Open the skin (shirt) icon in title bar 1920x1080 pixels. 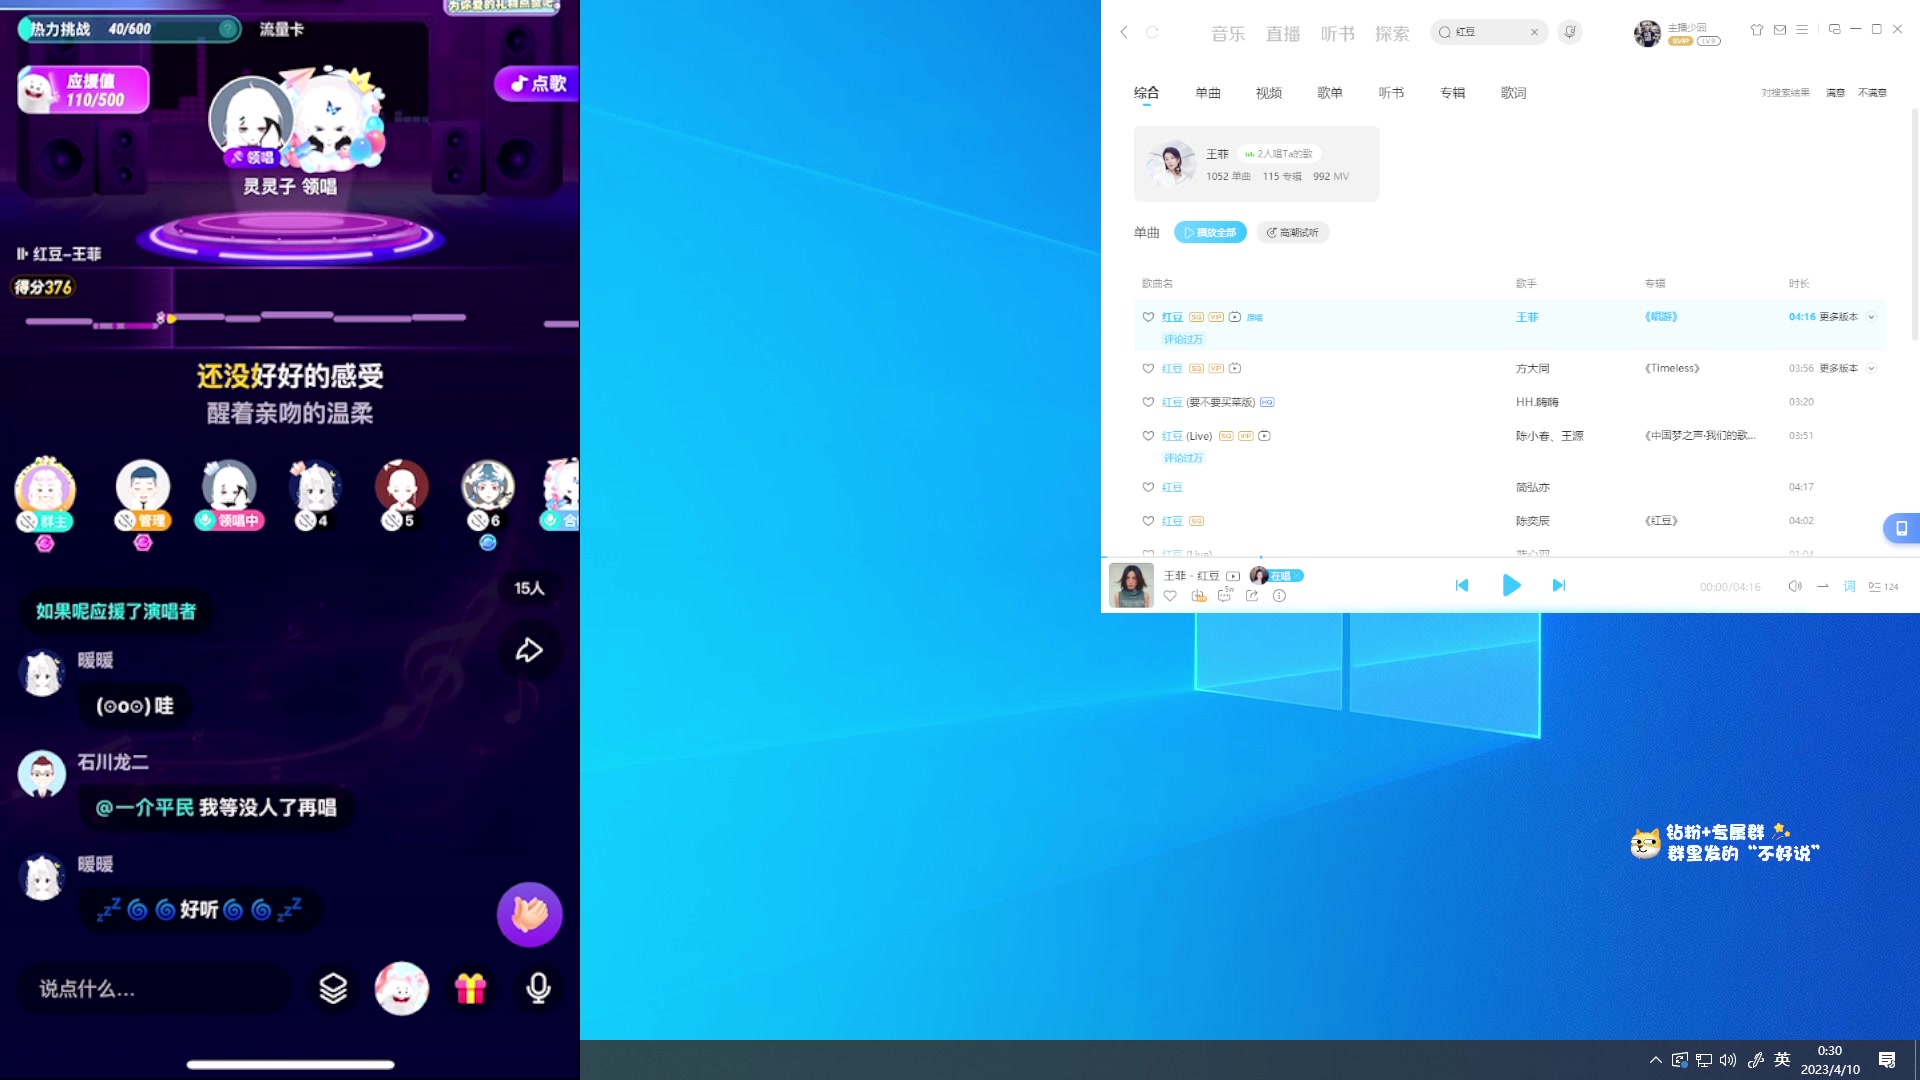point(1756,30)
